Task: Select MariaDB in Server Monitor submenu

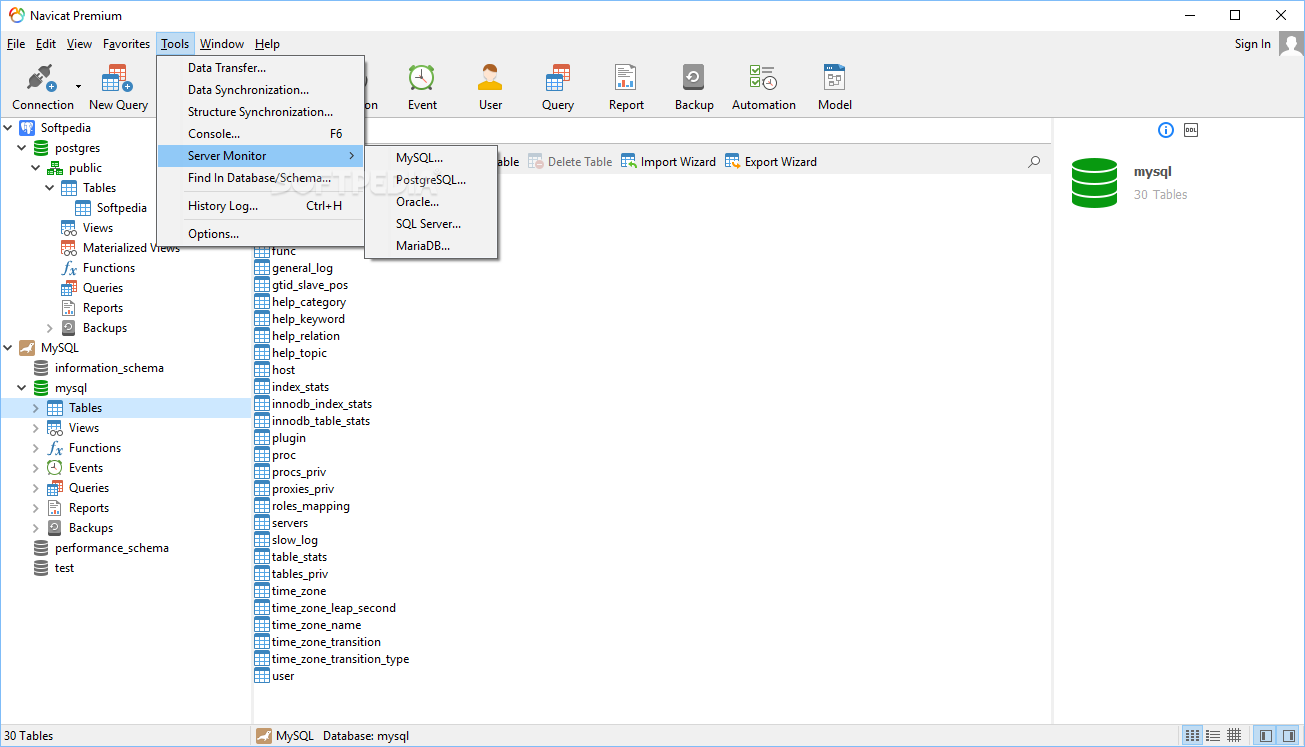Action: point(431,246)
